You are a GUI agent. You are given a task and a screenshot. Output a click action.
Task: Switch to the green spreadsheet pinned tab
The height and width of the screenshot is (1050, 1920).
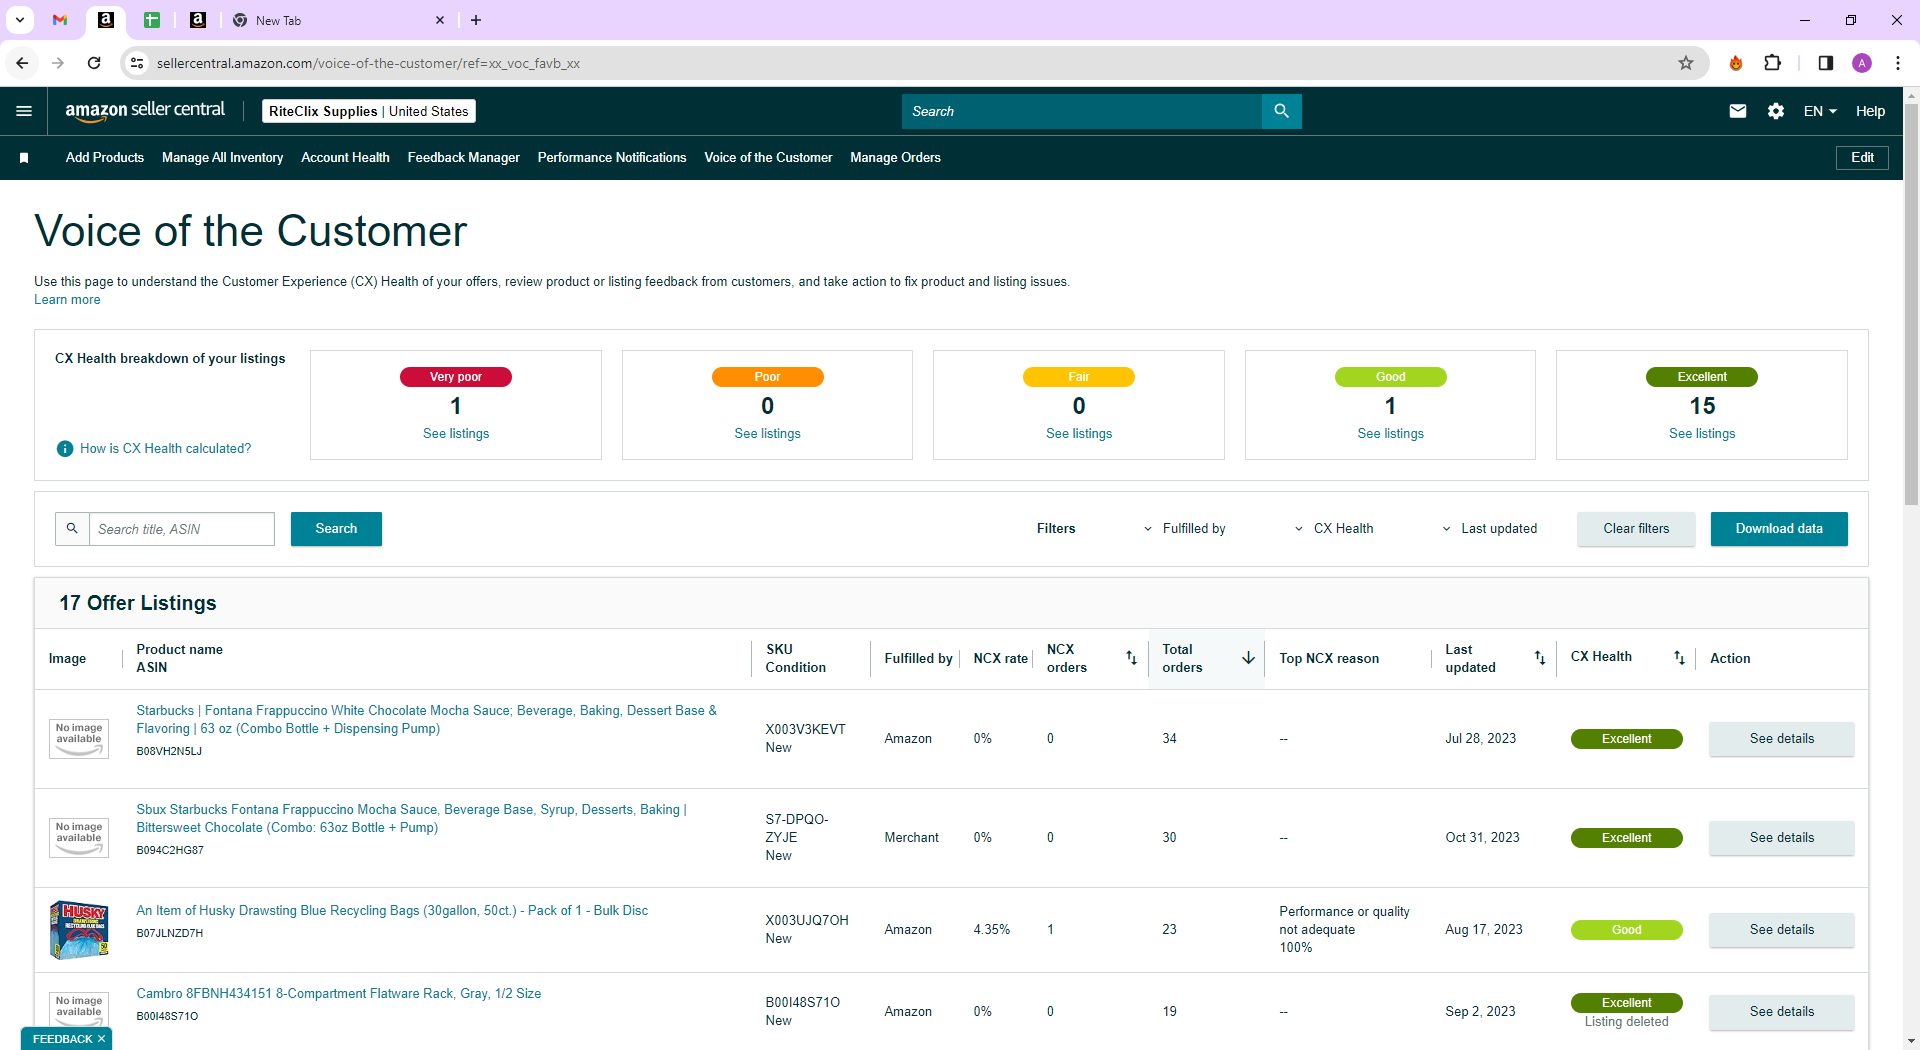[x=152, y=20]
